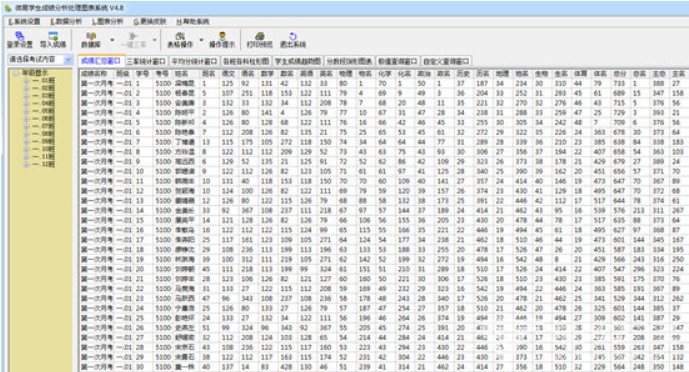This screenshot has width=689, height=372.
Task: Select the 一.06班 class in the tree
Action: (x=44, y=119)
